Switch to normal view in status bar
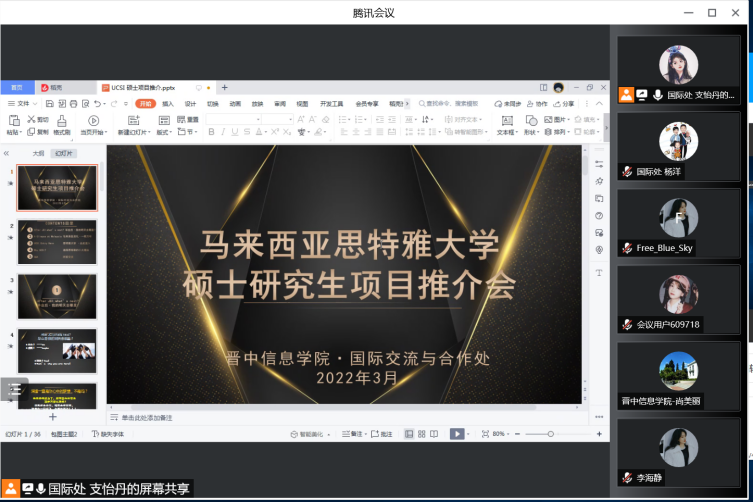Viewport: 753px width, 502px height. 408,434
